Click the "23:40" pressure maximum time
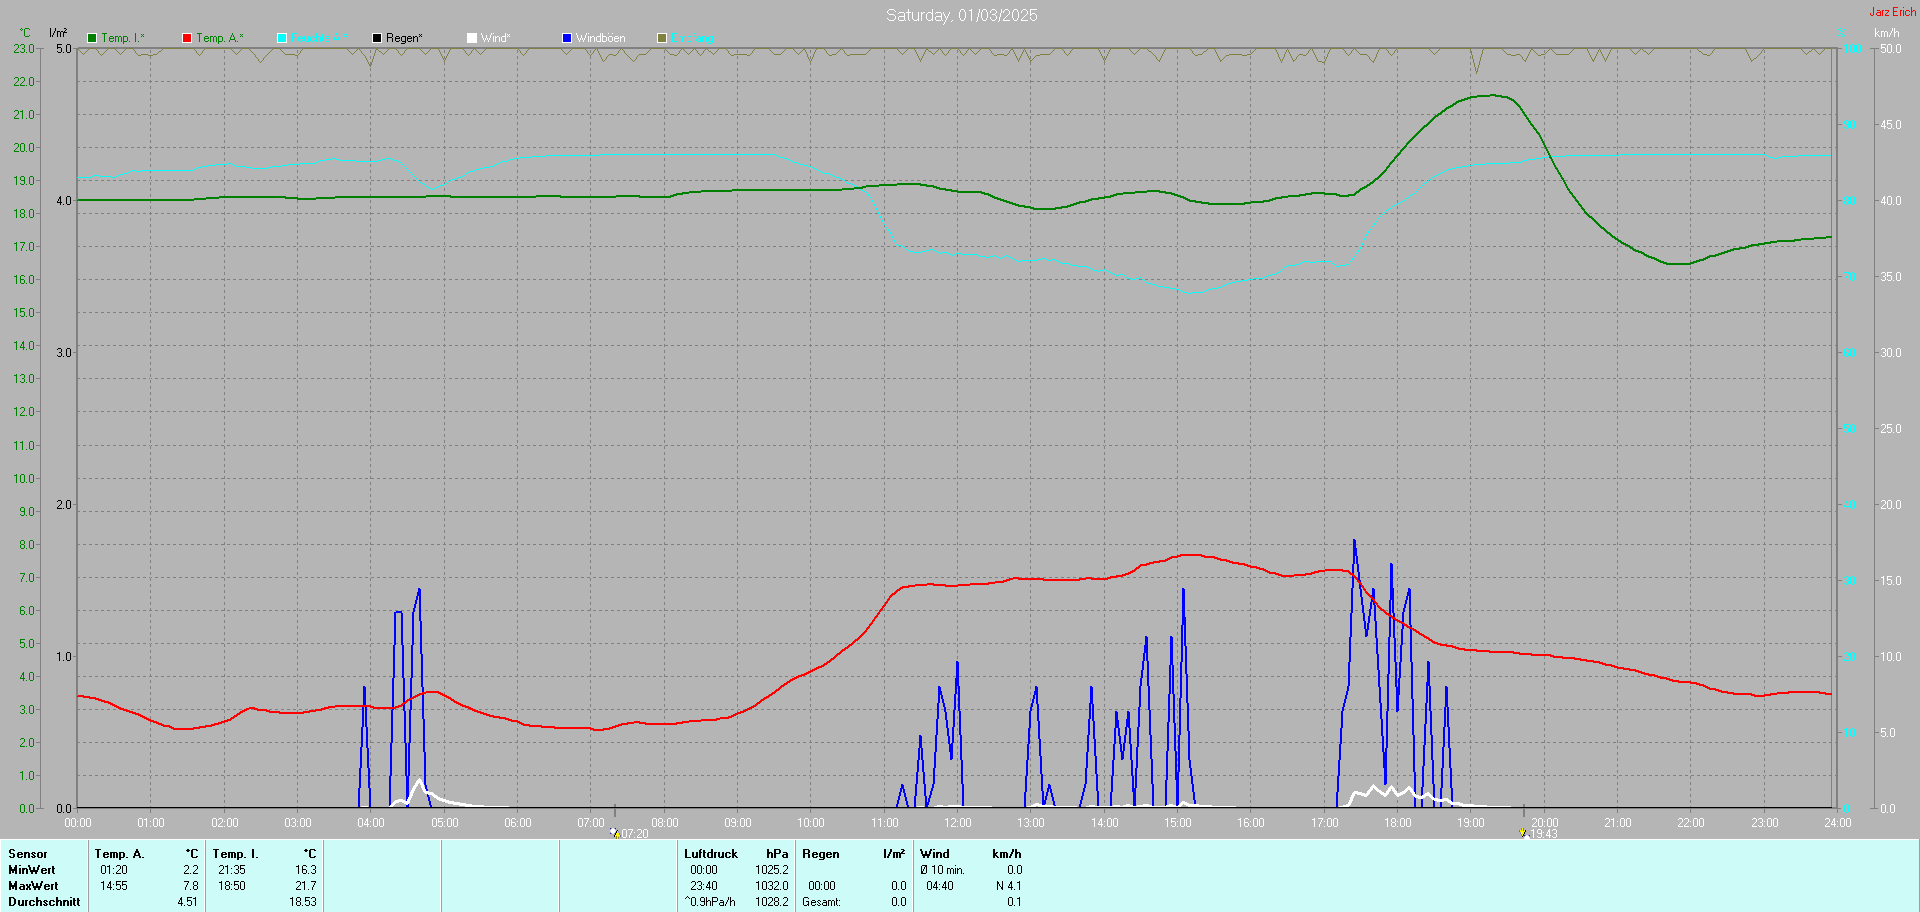Viewport: 1920px width, 912px height. [704, 886]
